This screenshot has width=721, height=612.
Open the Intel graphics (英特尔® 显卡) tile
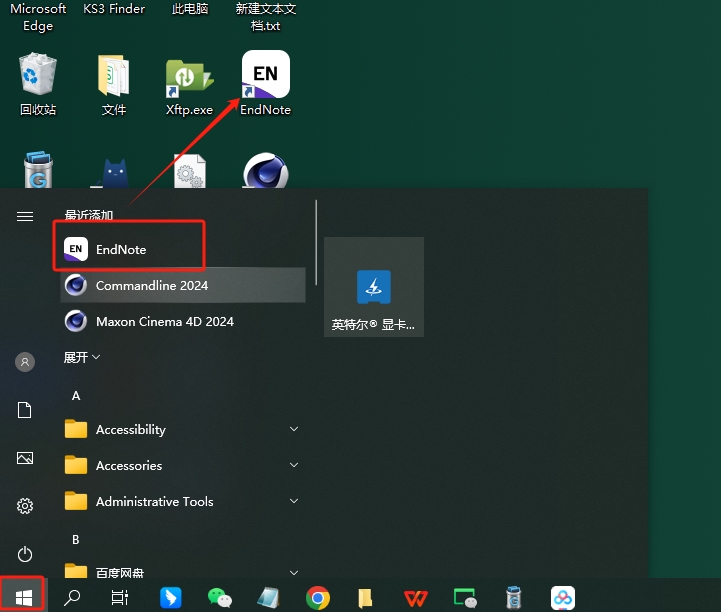(374, 287)
